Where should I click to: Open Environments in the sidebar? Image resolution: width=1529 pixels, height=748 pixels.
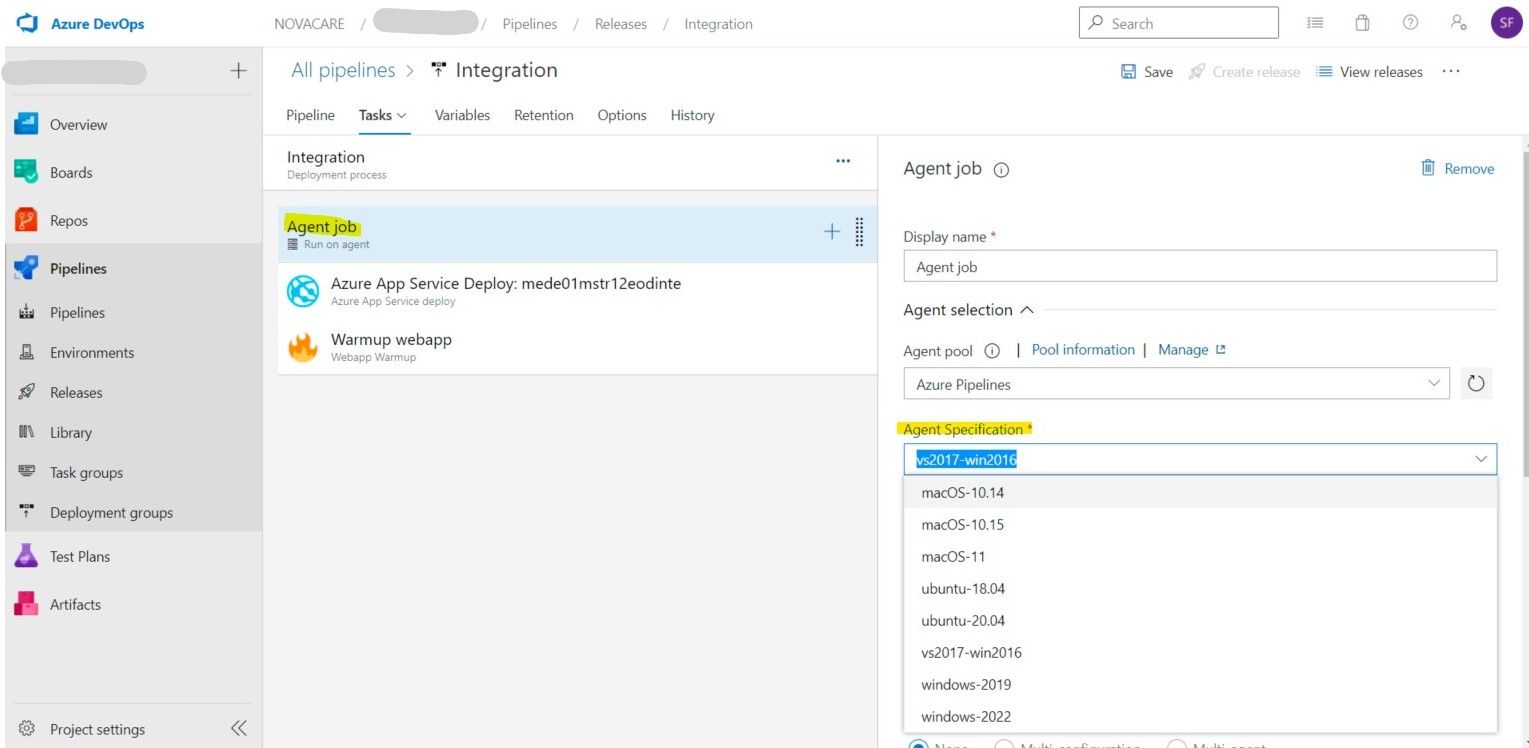point(92,352)
